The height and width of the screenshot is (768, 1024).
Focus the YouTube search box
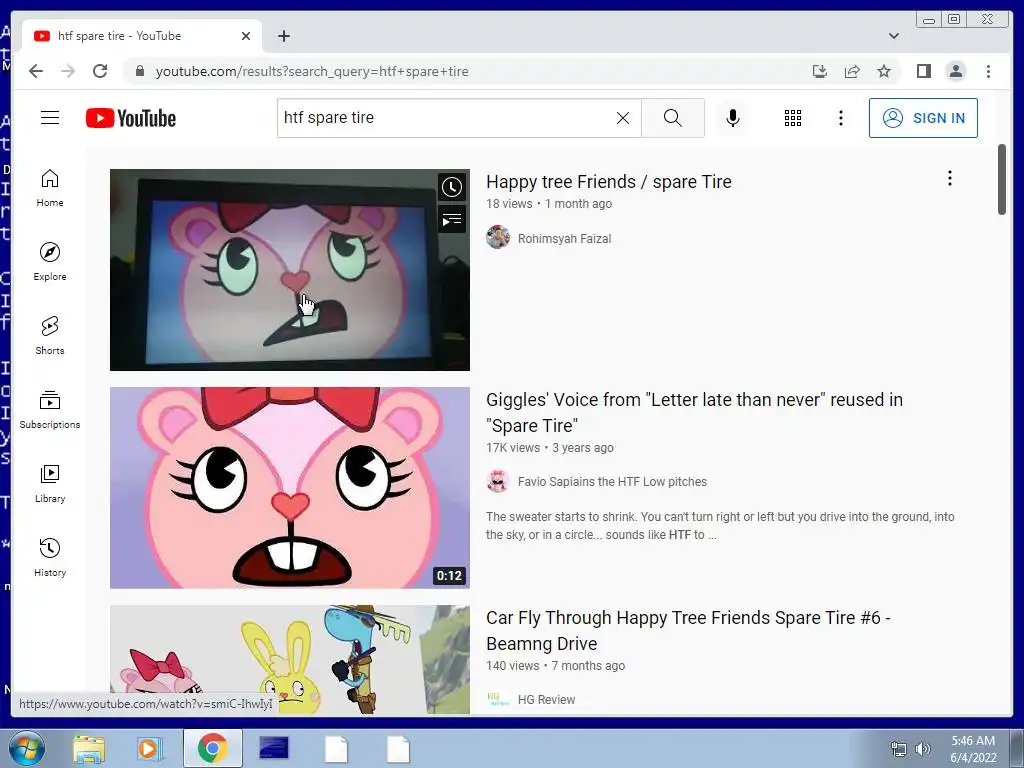[444, 118]
